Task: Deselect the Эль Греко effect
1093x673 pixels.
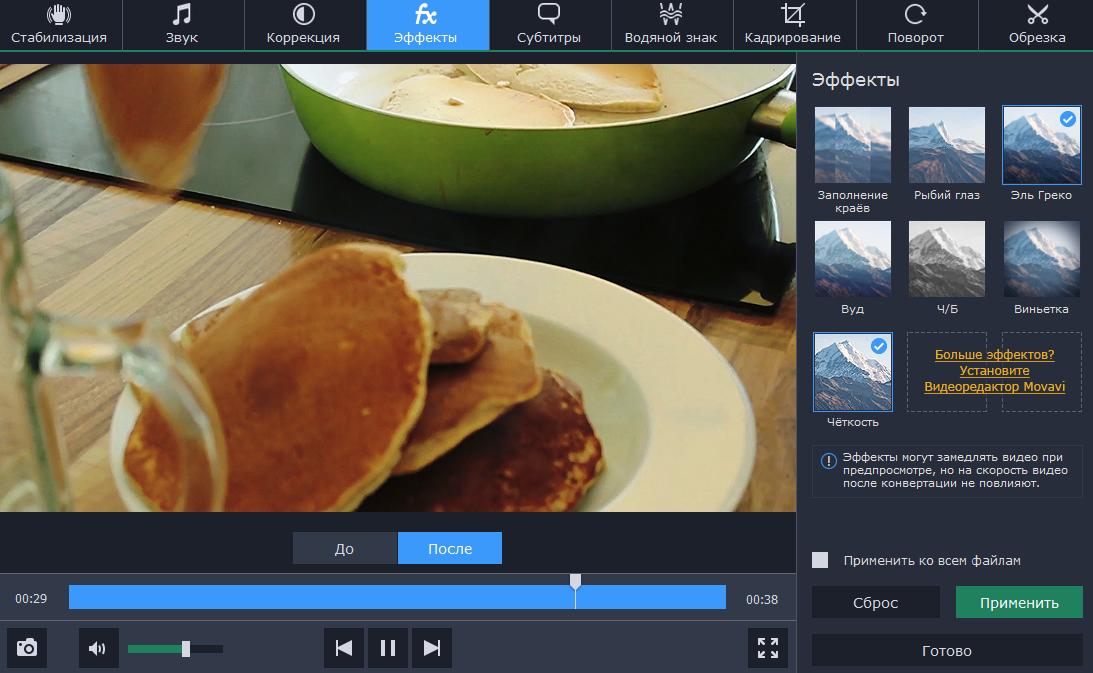Action: [1041, 145]
